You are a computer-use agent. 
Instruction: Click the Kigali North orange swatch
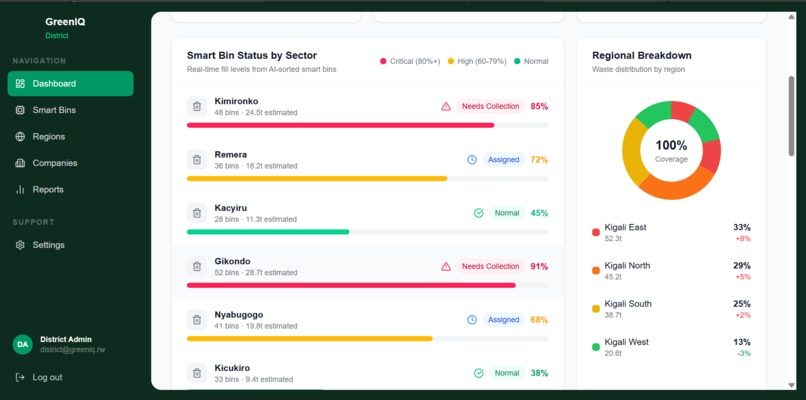(596, 270)
